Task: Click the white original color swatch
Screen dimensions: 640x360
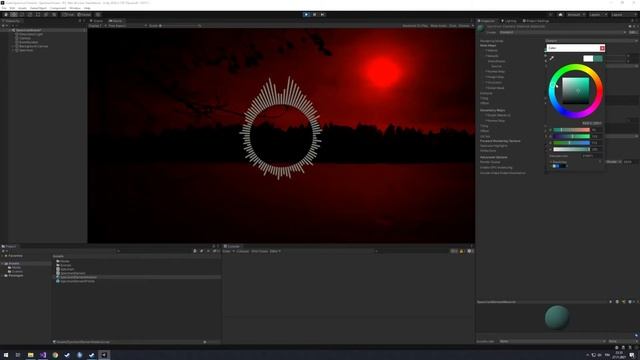Action: click(588, 59)
